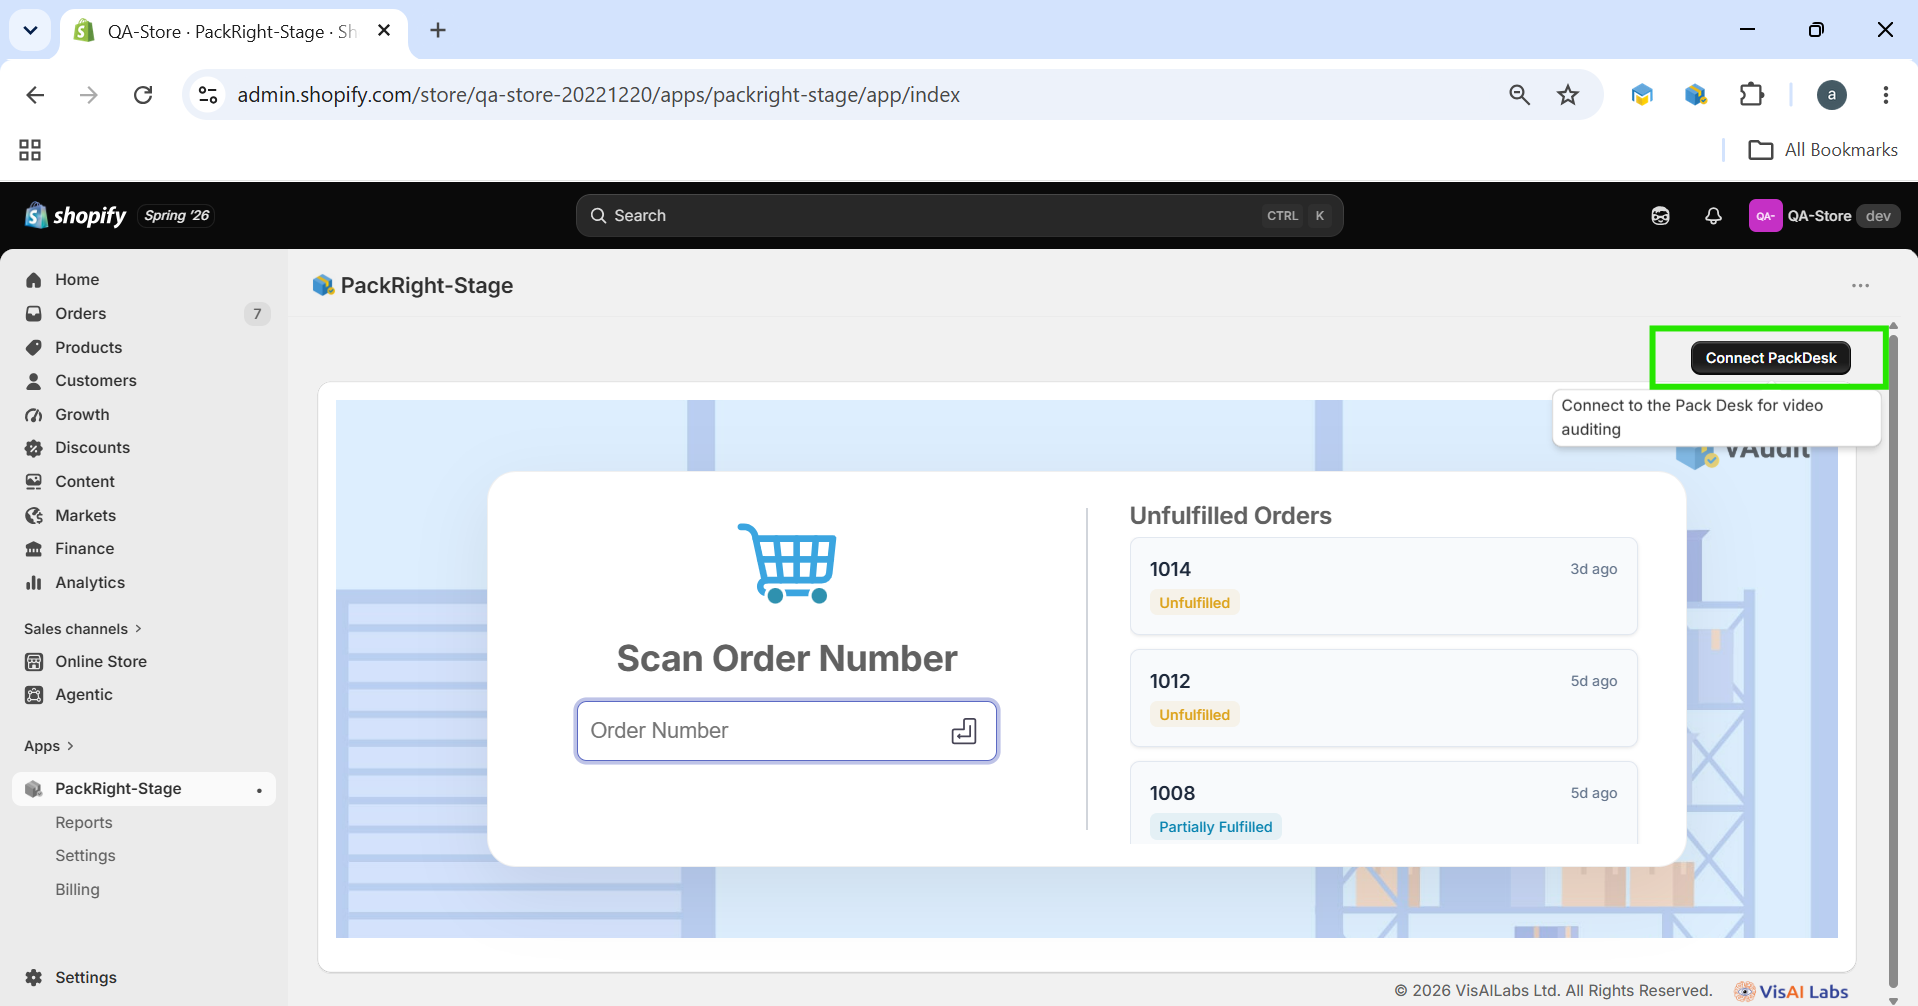Click the Analytics bar chart icon

click(34, 583)
